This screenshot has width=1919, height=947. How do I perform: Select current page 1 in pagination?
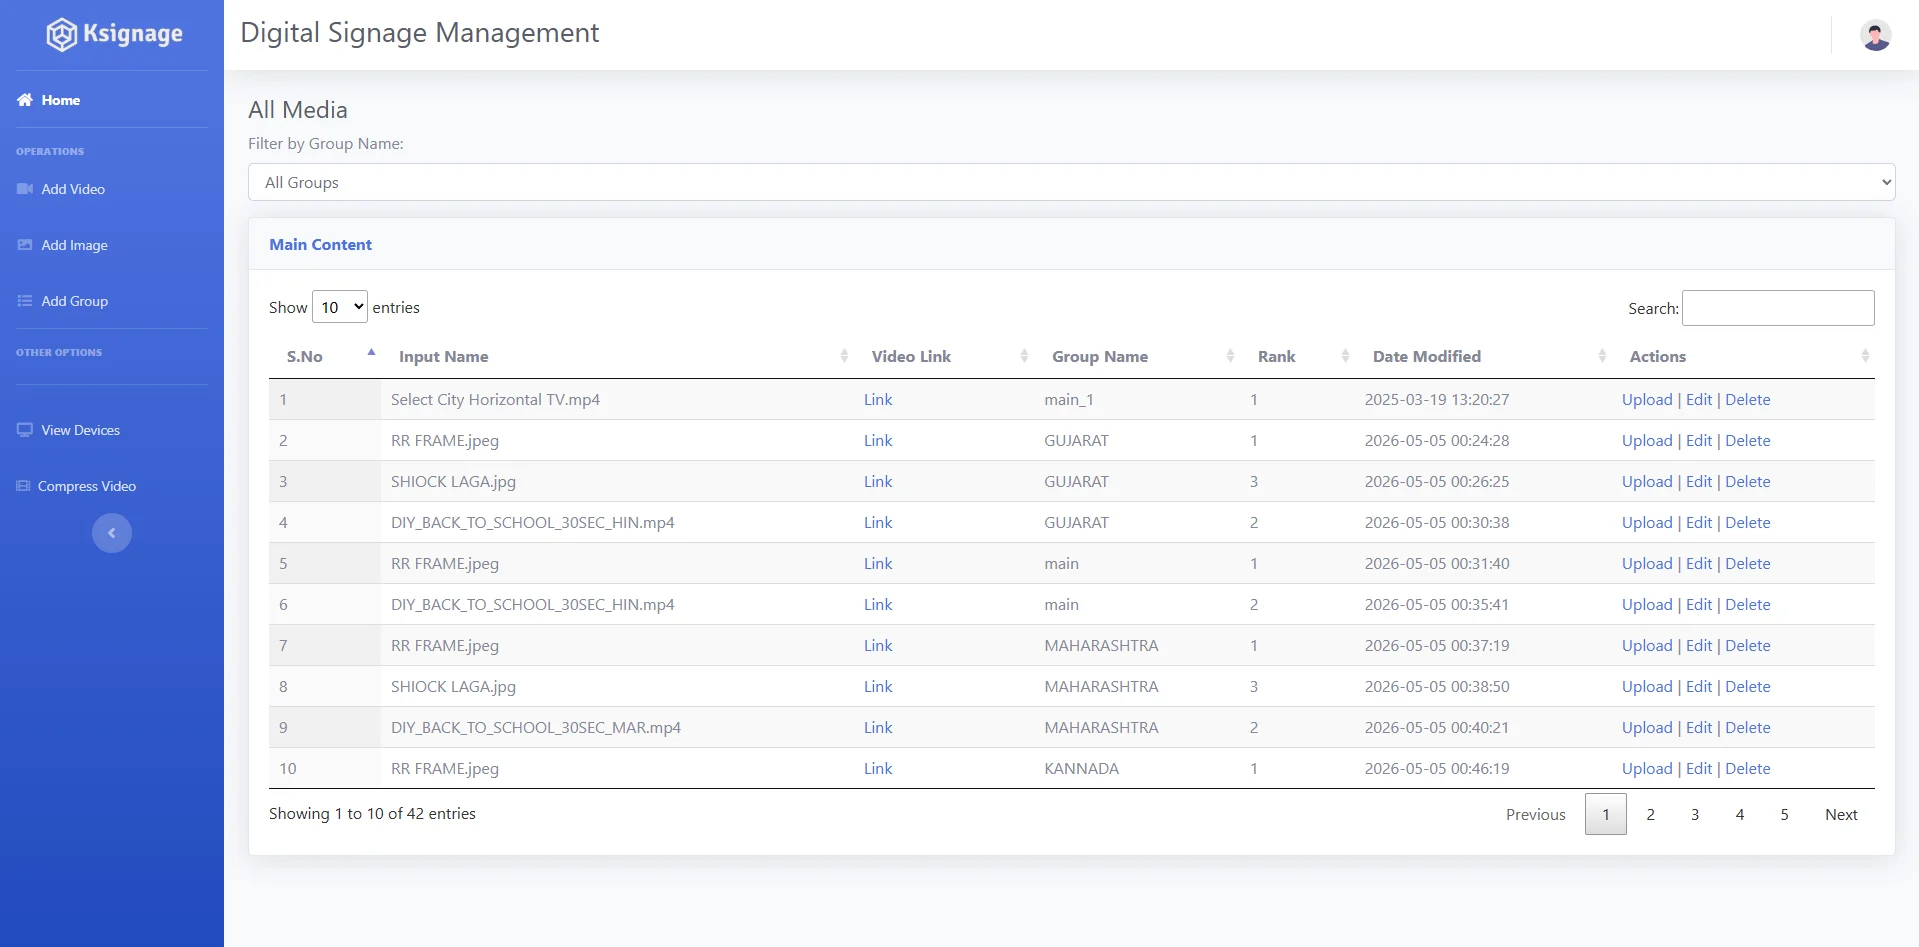(x=1606, y=814)
